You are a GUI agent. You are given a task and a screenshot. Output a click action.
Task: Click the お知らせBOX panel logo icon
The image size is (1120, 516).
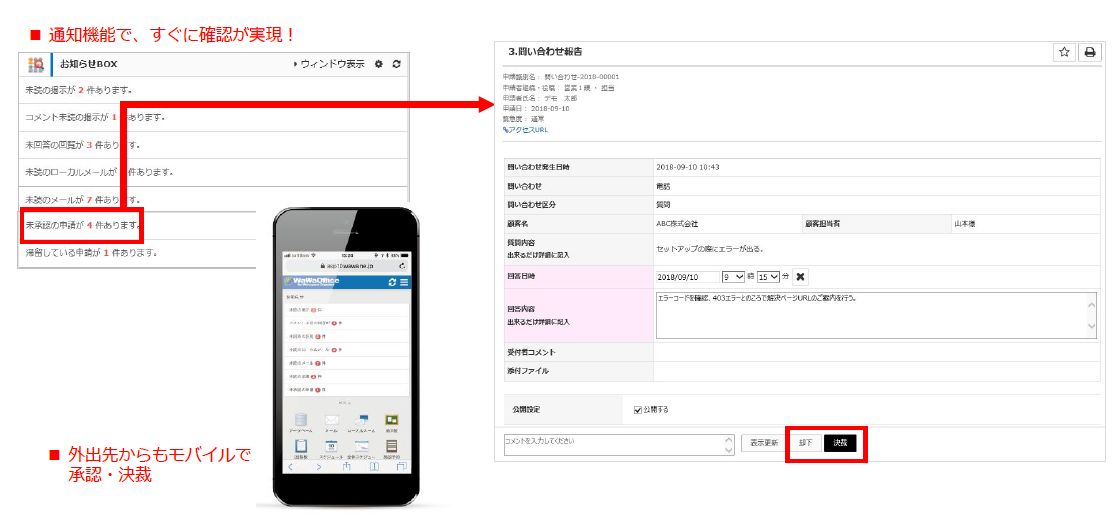coord(36,64)
